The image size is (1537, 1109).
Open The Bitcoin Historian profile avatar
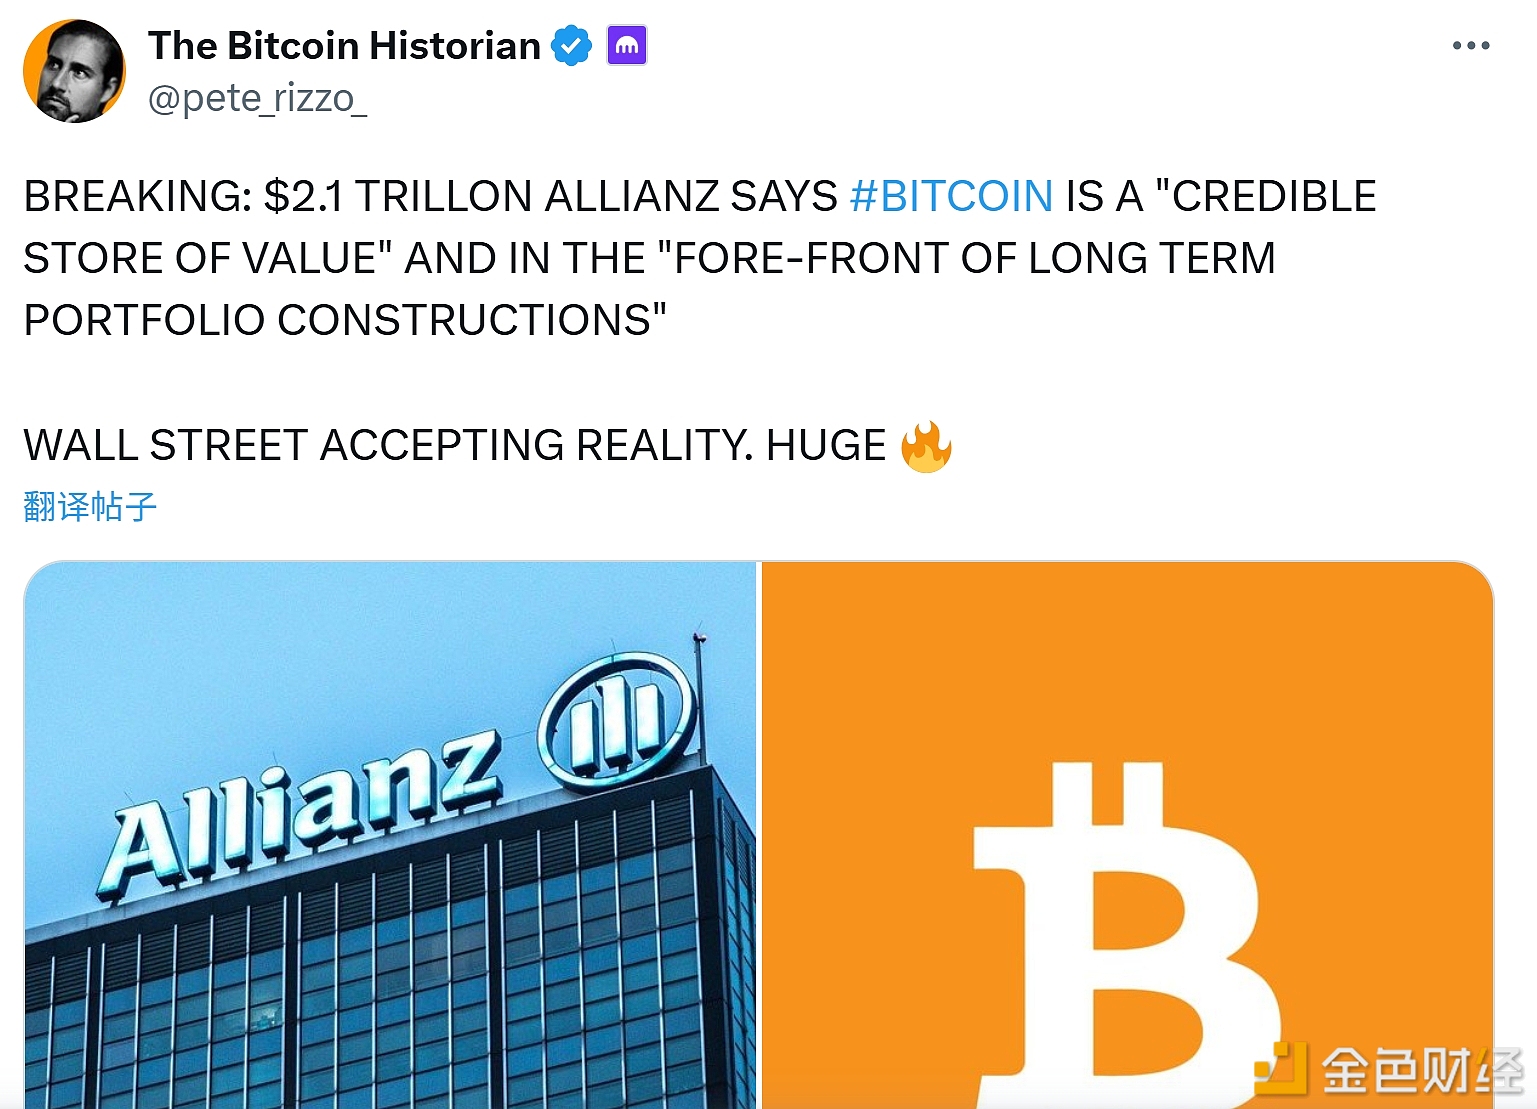click(x=74, y=71)
